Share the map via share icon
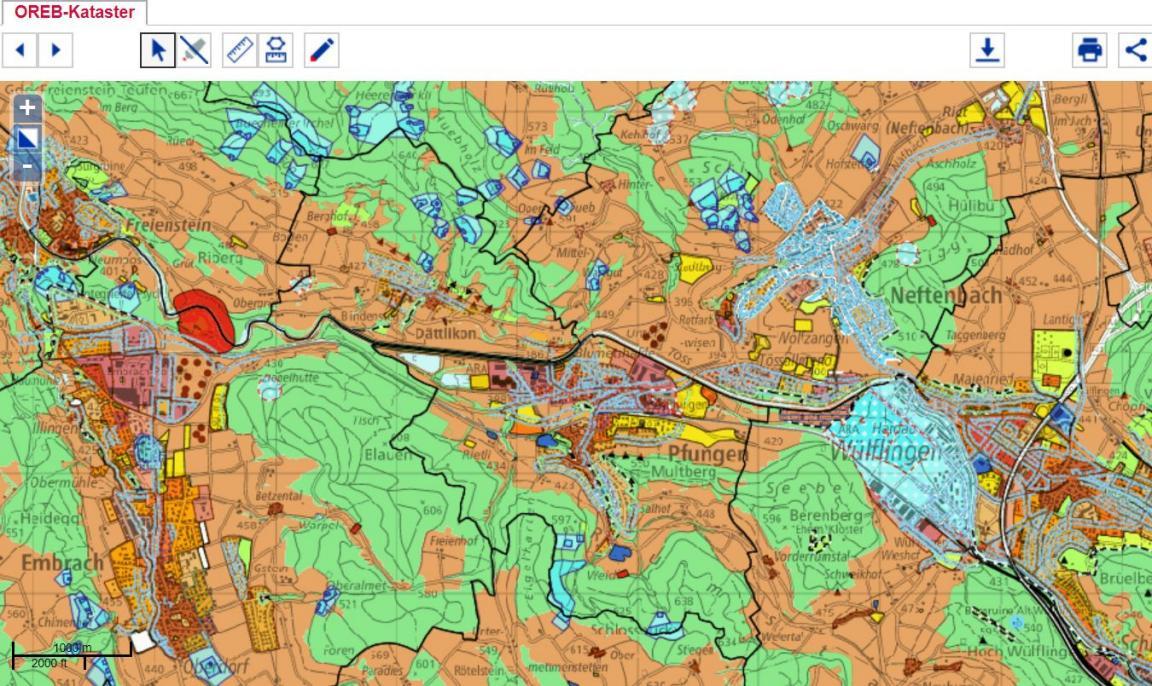 1136,49
